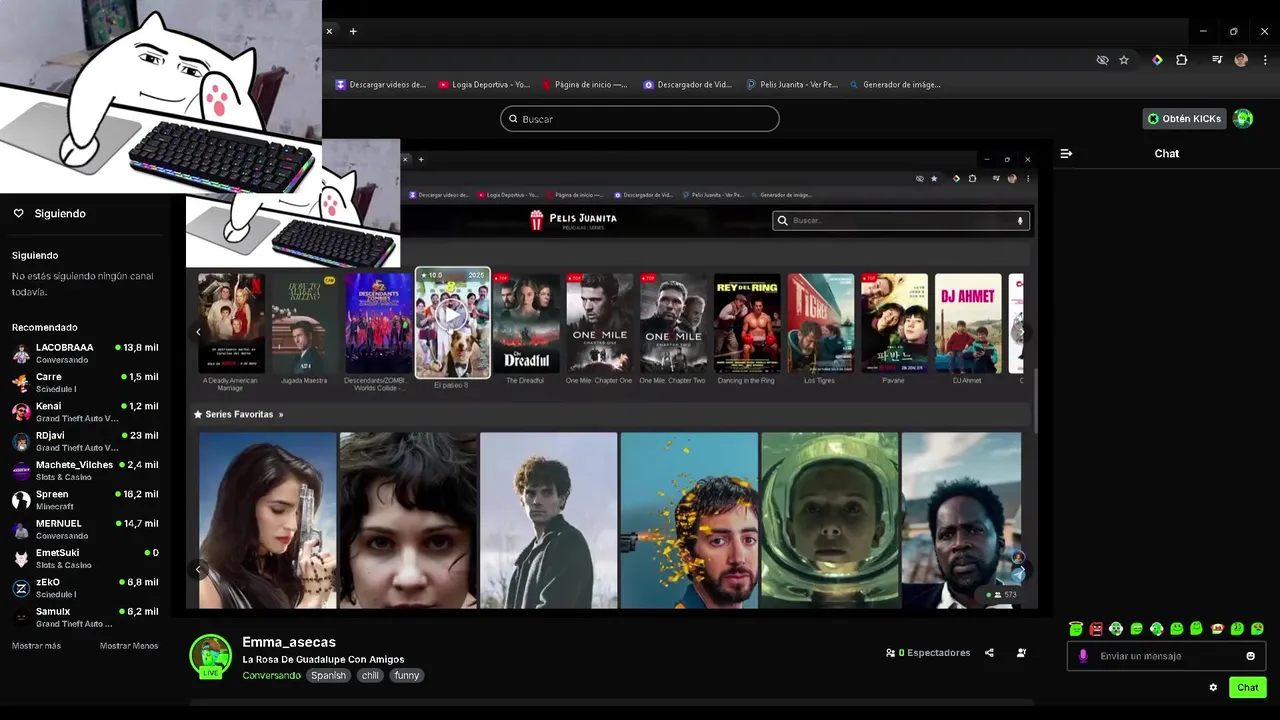Click the Obtén KICKs button
Screen dimensions: 1280x720
tap(1185, 118)
